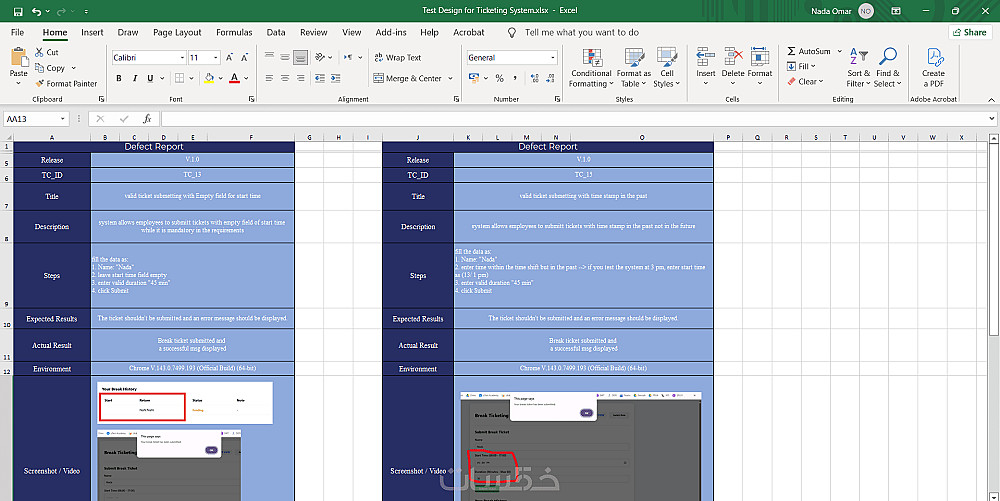Expand the Font Color arrow
Viewport: 1000px width, 501px height.
(246, 78)
